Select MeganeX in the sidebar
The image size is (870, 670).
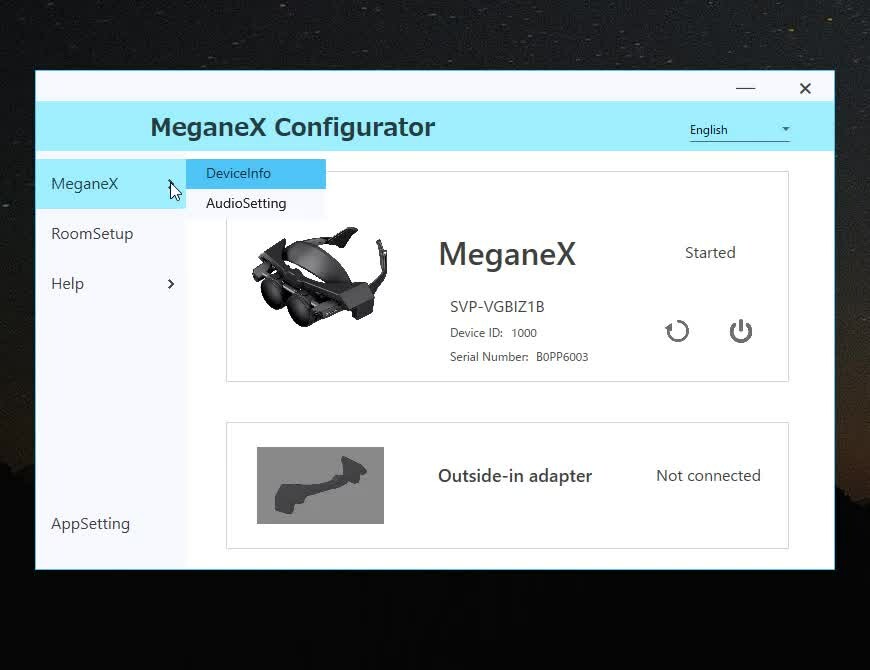point(85,184)
